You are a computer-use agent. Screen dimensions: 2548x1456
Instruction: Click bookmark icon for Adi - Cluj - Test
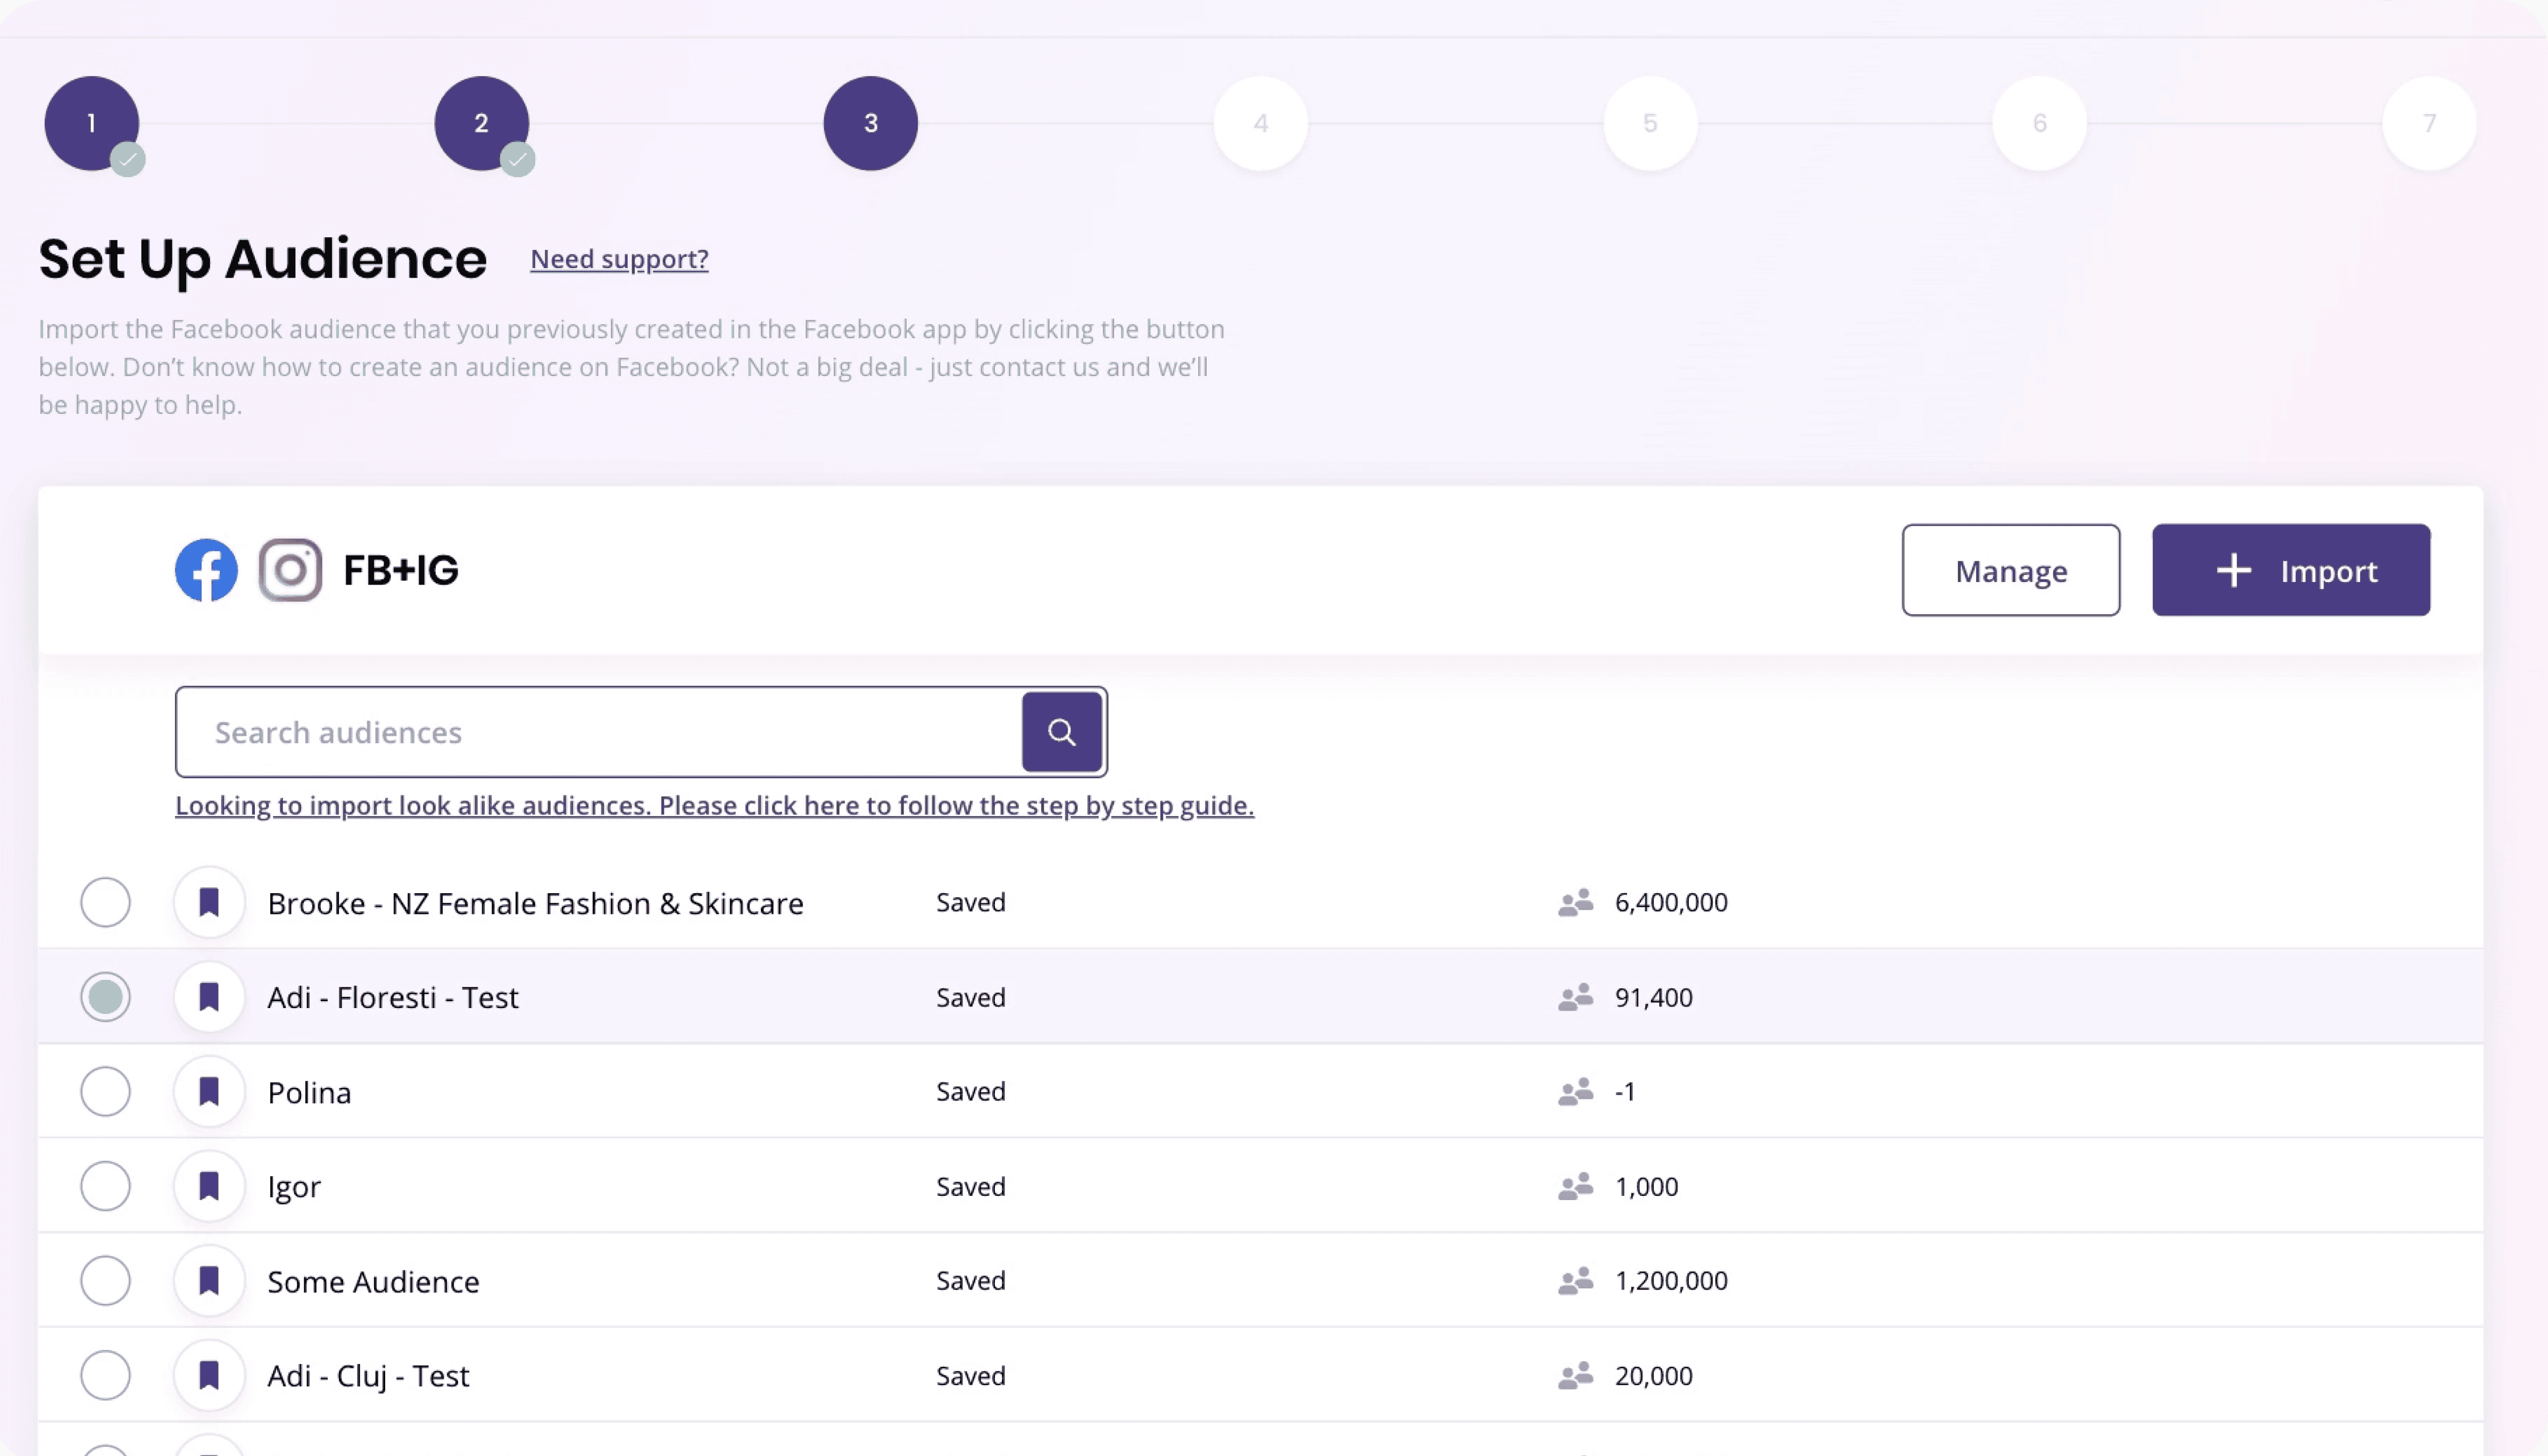coord(209,1375)
